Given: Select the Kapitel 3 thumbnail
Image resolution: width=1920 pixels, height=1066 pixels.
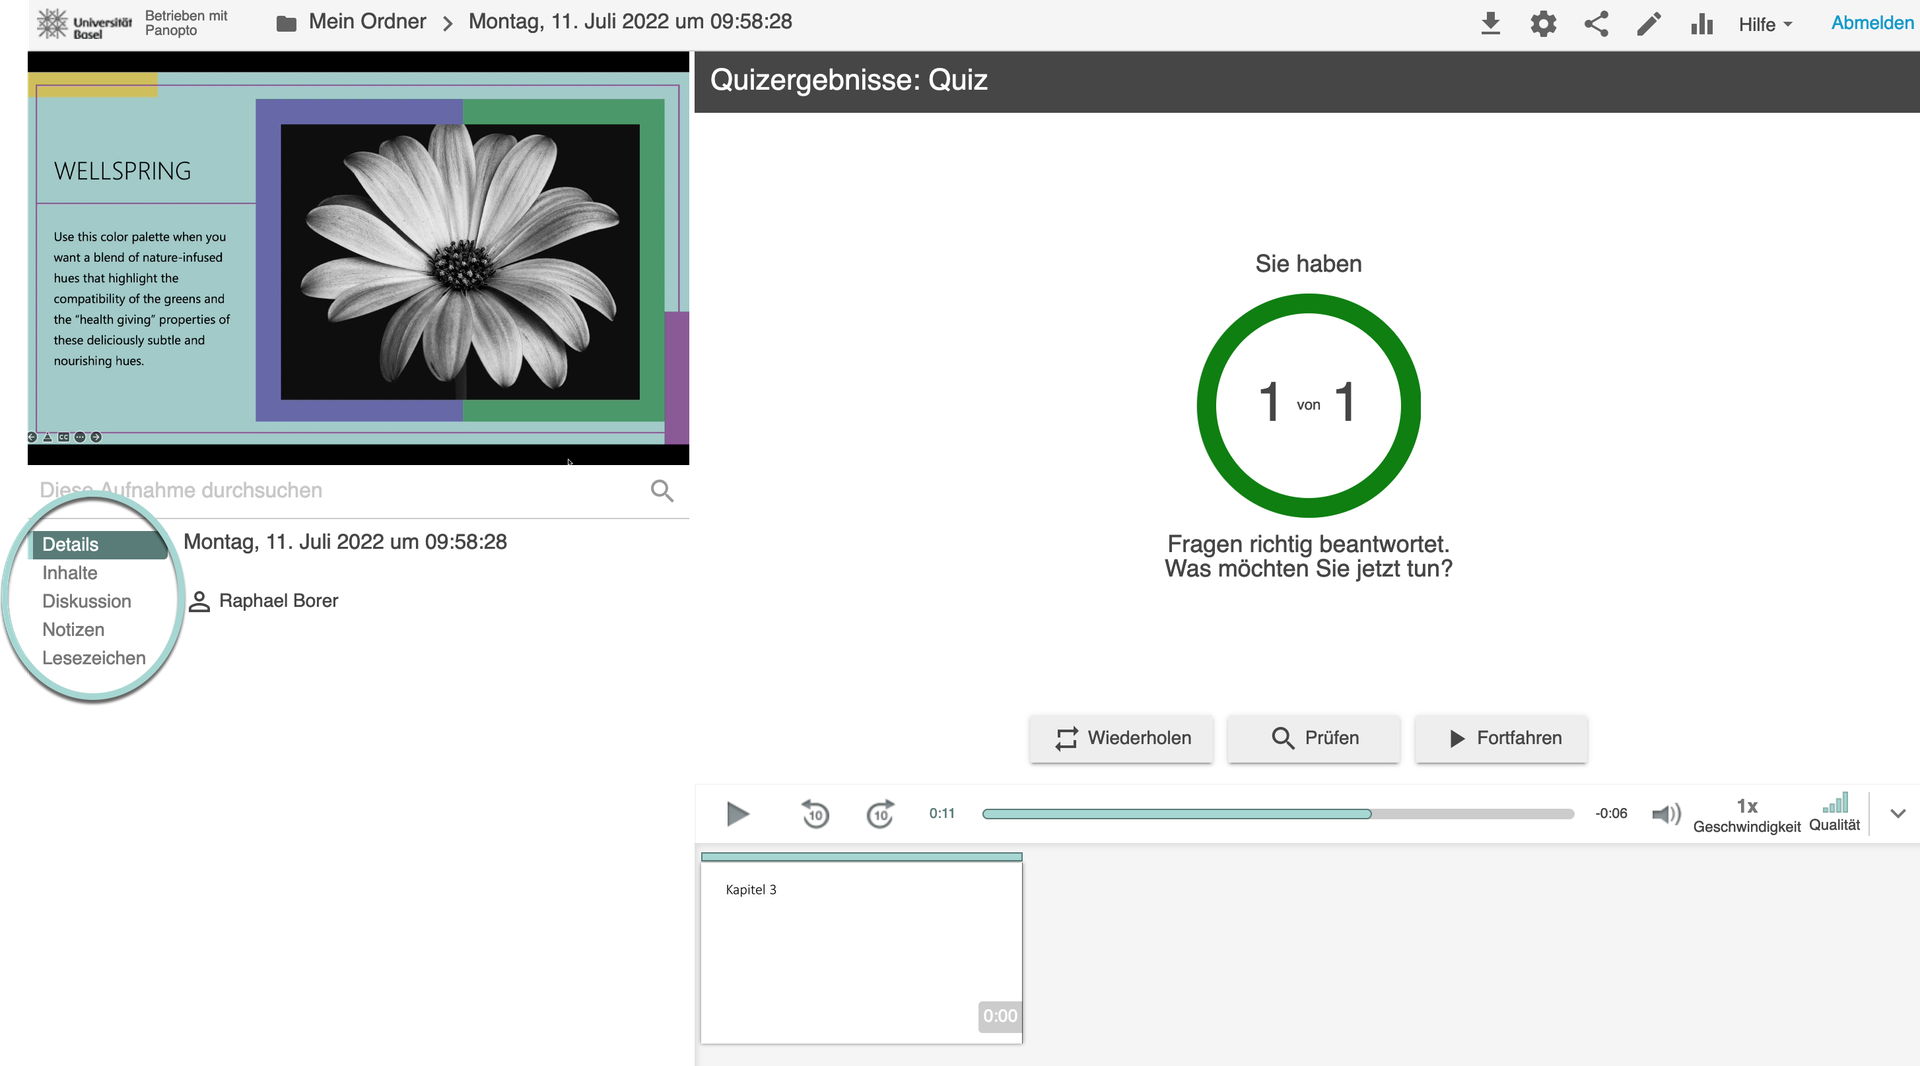Looking at the screenshot, I should [861, 948].
